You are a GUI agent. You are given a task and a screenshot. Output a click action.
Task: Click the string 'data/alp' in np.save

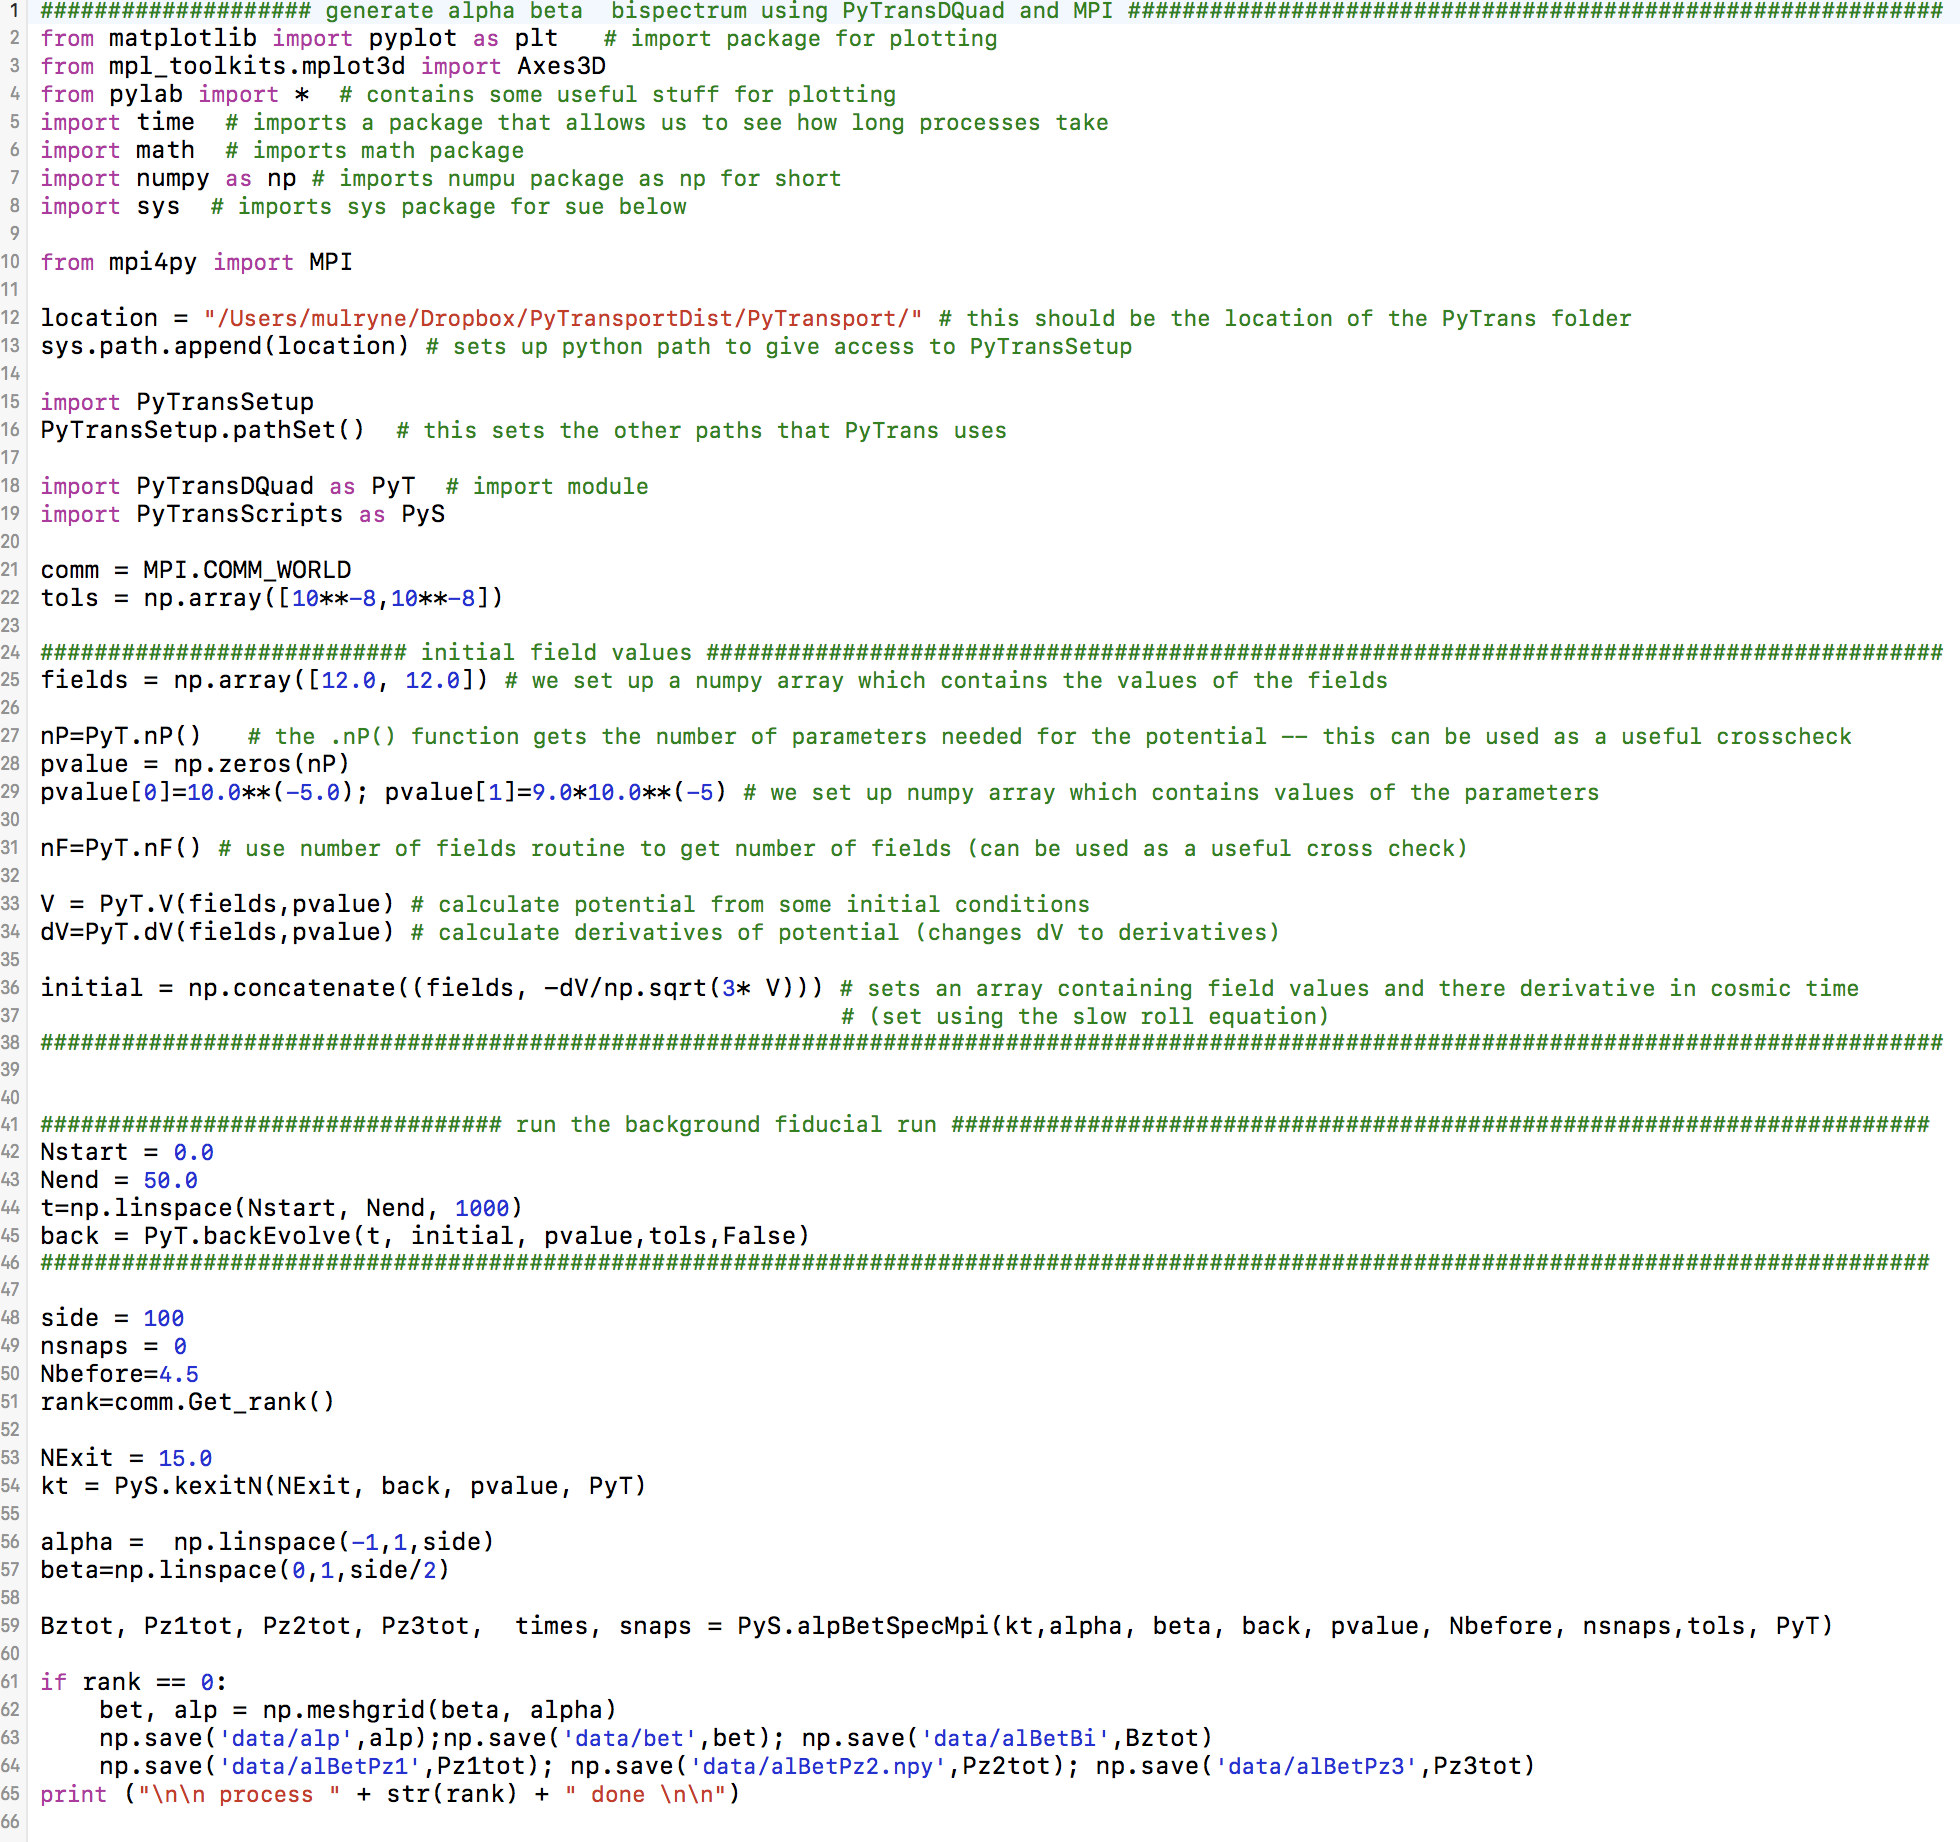click(x=286, y=1738)
